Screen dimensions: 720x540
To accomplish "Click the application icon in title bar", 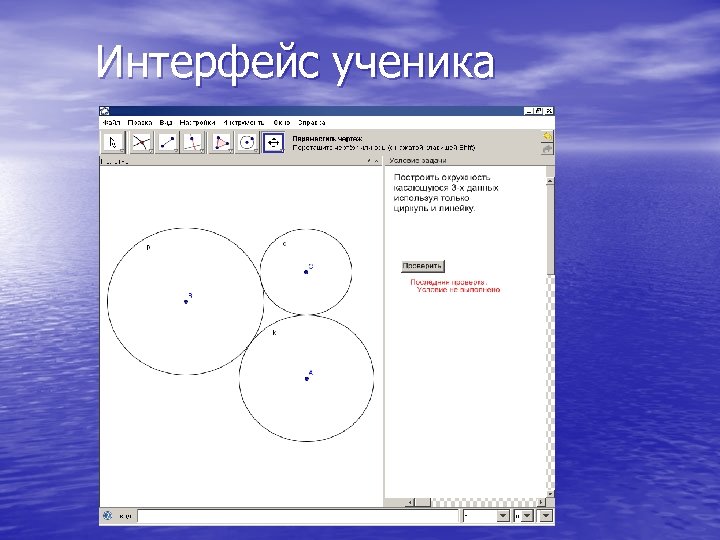I will [105, 111].
